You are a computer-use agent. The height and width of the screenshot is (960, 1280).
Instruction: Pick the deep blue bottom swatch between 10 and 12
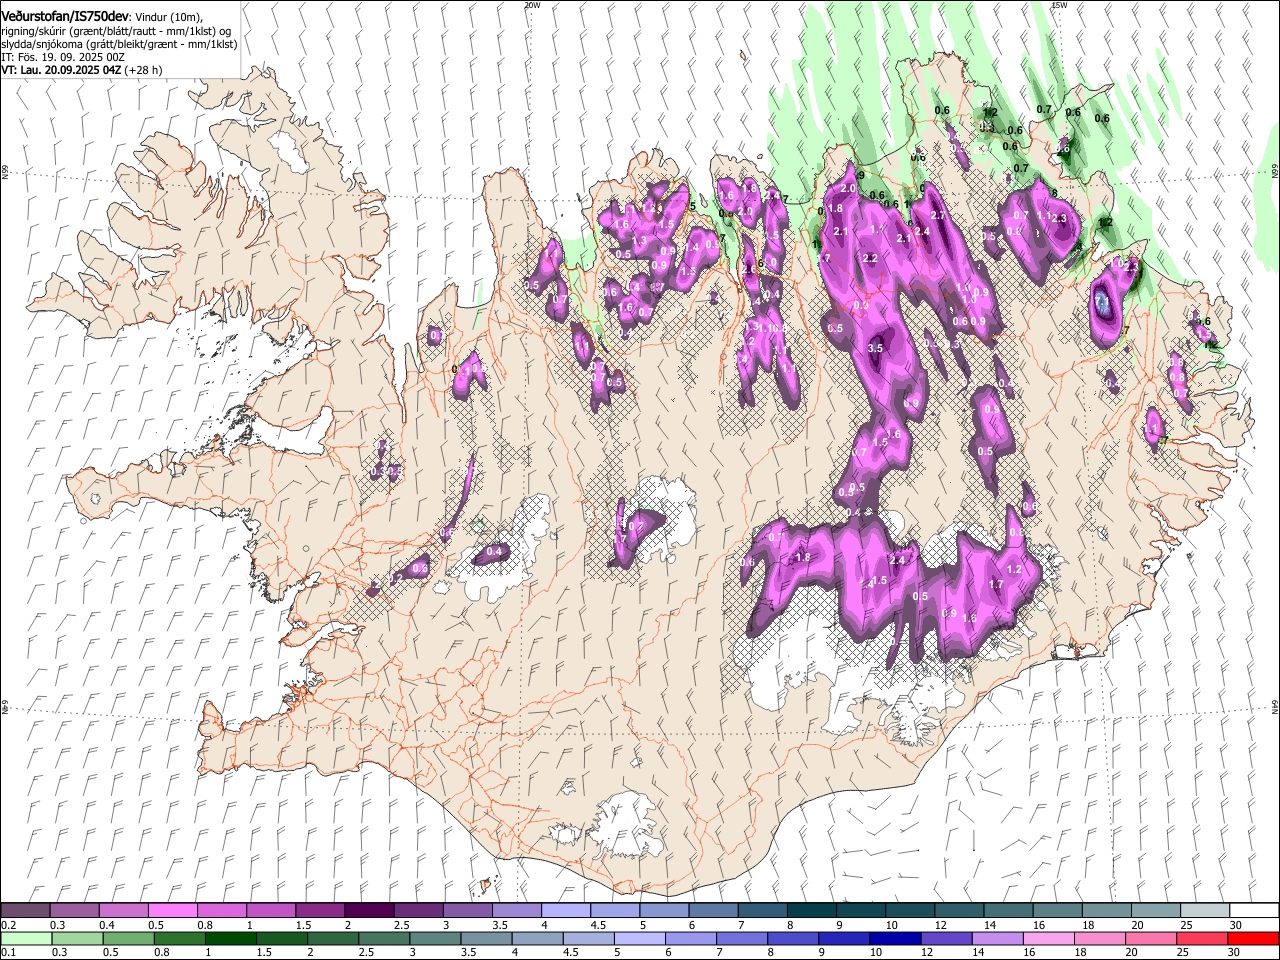tap(895, 938)
